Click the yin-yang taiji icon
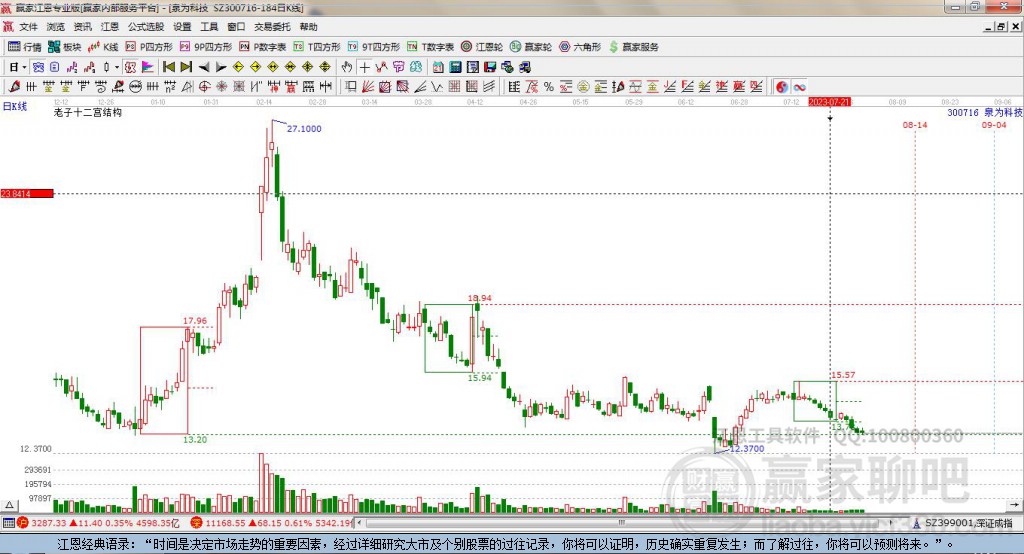1024x554 pixels. coord(782,86)
